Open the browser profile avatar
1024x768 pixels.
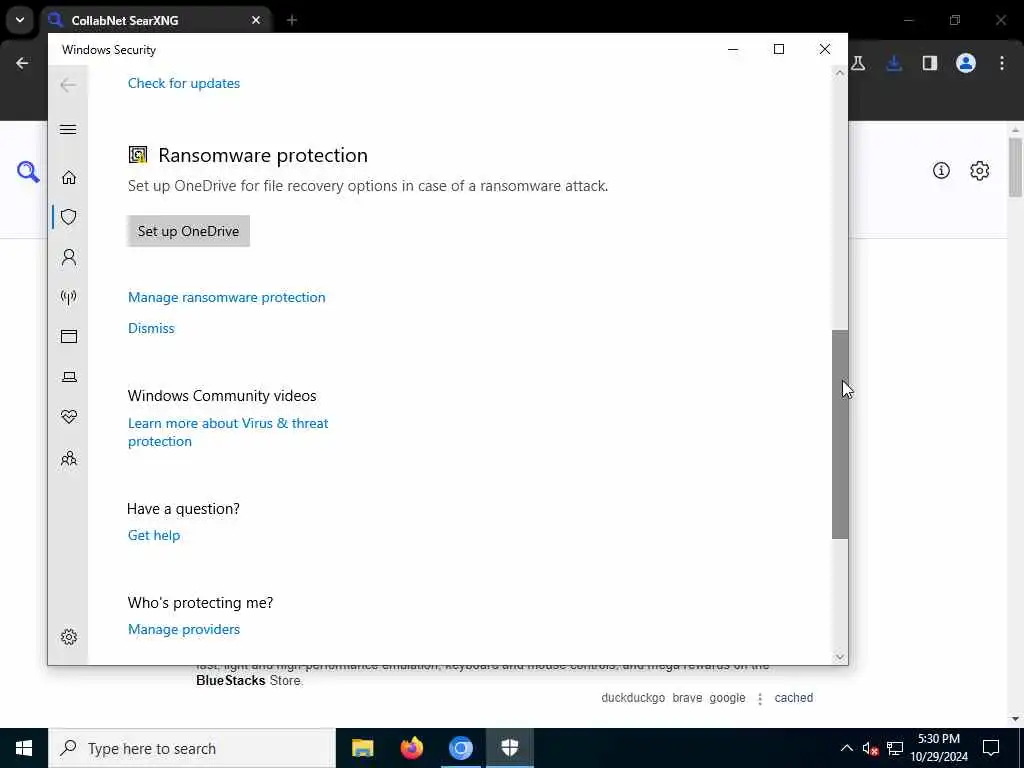click(x=966, y=63)
